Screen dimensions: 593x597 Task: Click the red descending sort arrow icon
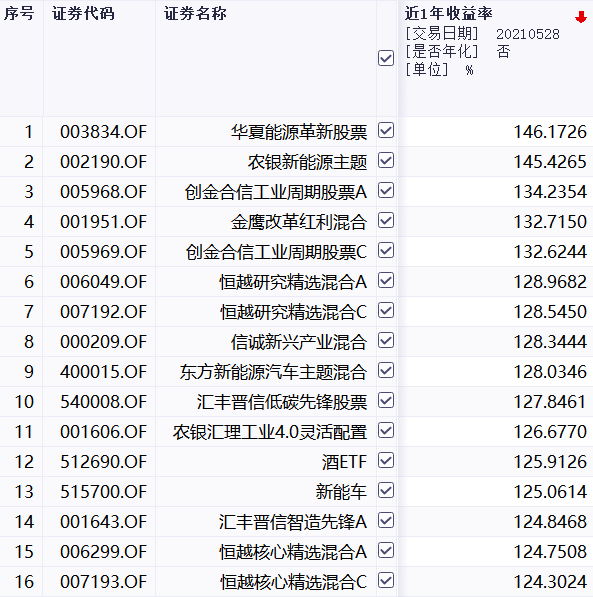(x=580, y=17)
